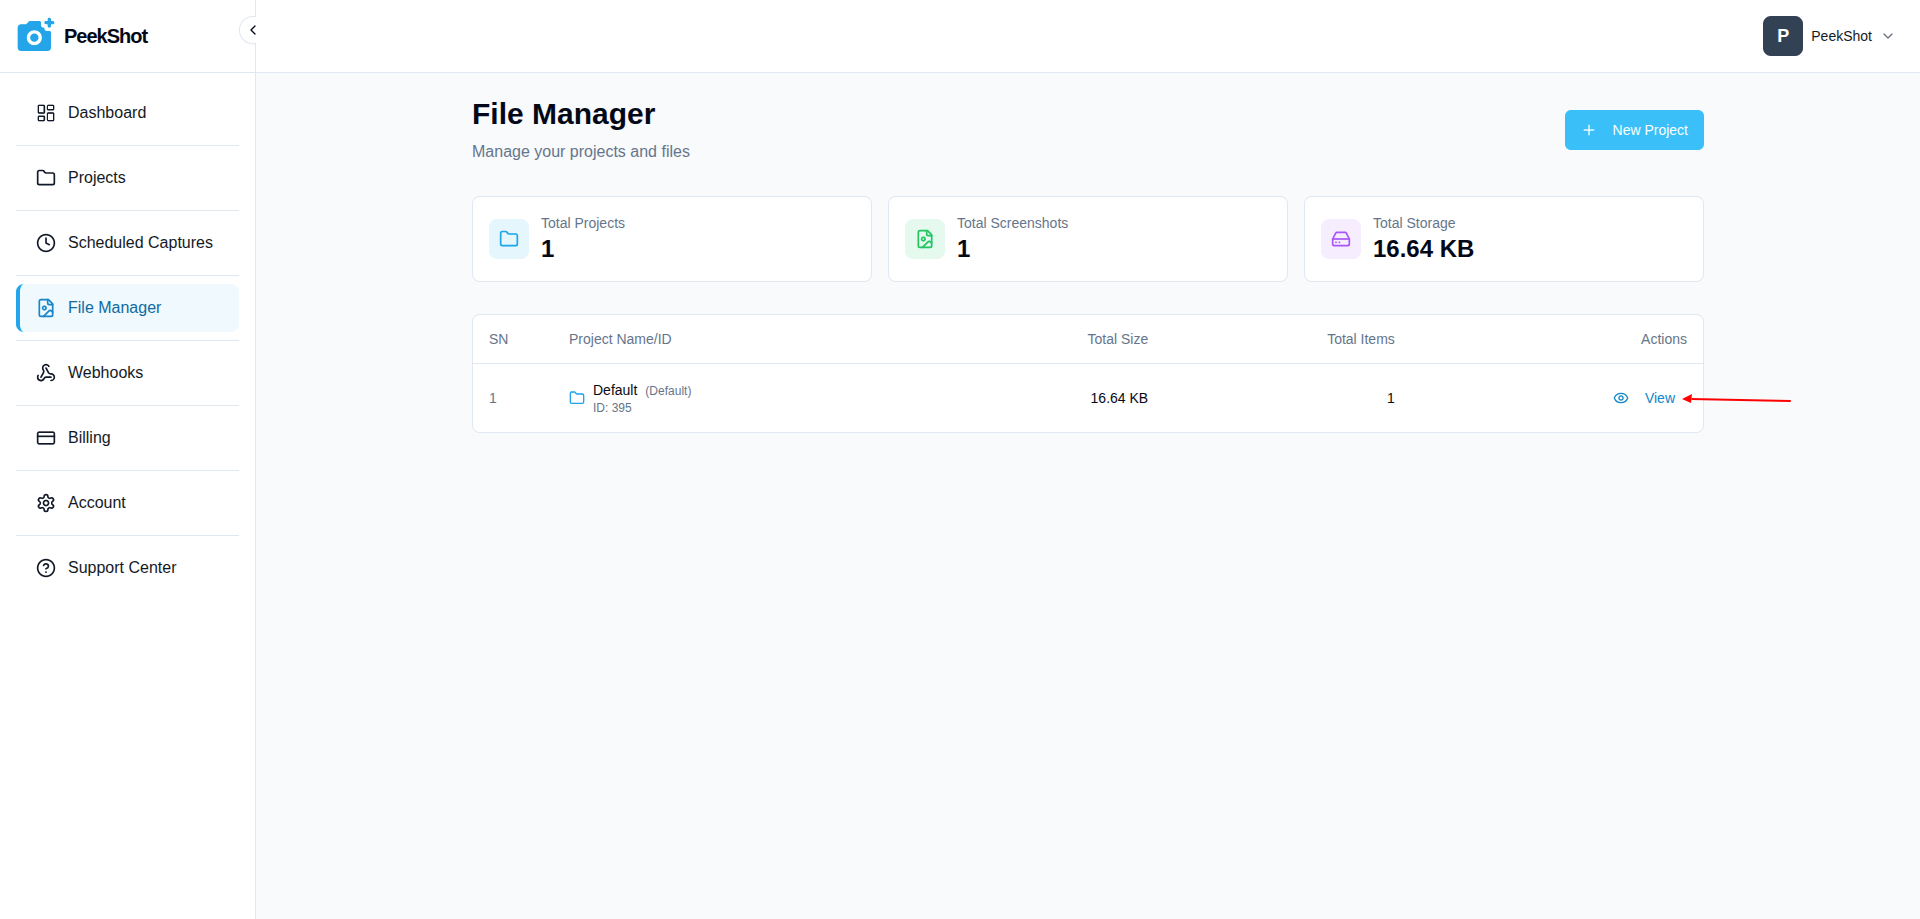Click the Default project folder icon
Viewport: 1920px width, 919px height.
tap(577, 398)
